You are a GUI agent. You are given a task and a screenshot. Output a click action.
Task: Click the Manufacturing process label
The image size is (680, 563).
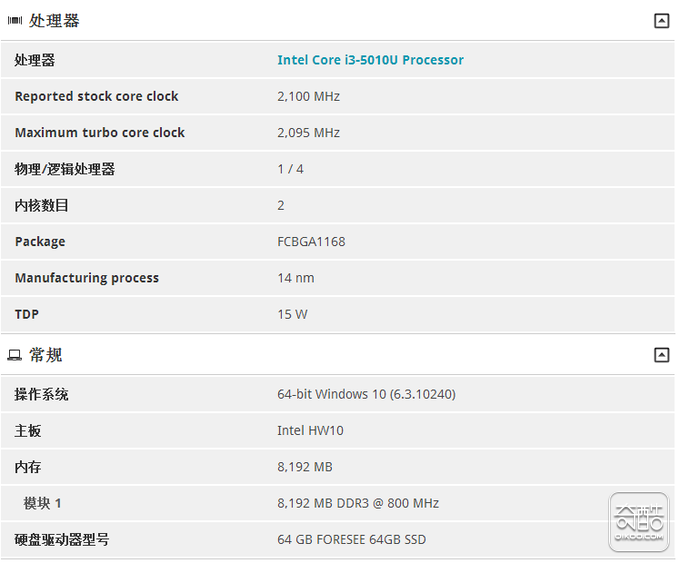point(87,278)
